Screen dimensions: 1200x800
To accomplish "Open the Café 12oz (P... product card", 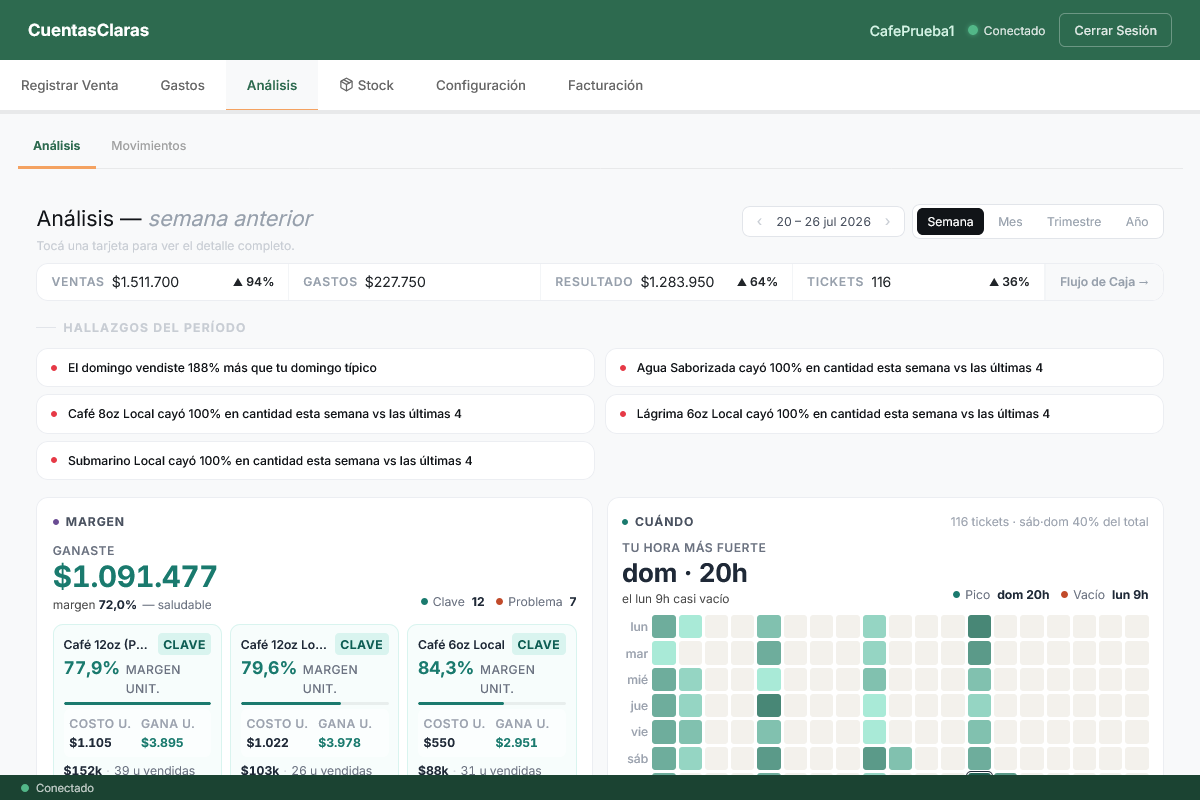I will 138,700.
